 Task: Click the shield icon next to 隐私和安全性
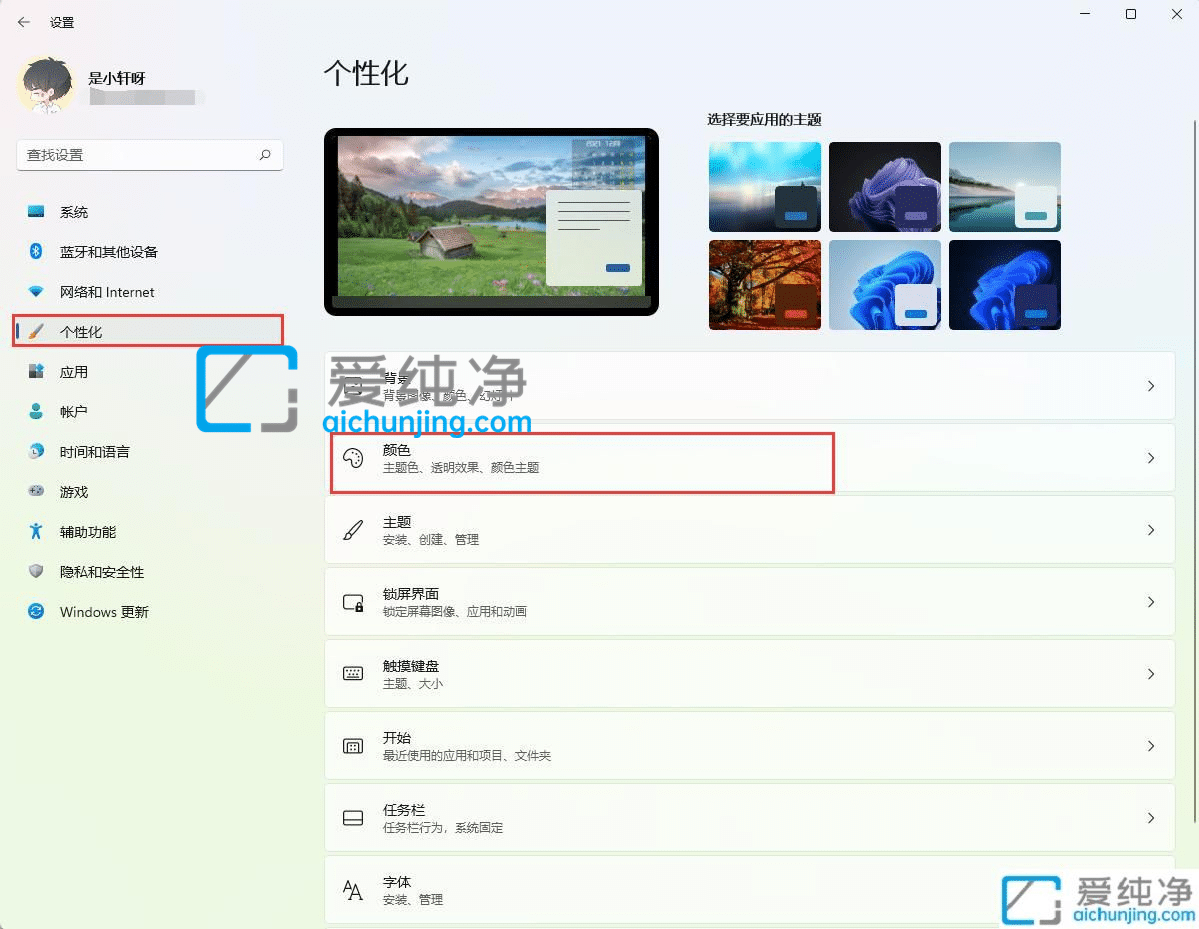(x=35, y=572)
